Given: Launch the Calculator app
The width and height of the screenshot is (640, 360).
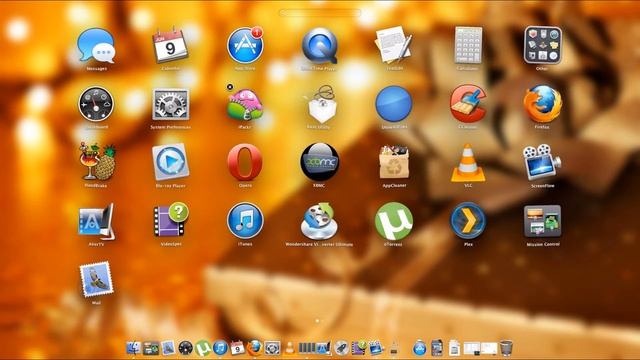Looking at the screenshot, I should 468,45.
